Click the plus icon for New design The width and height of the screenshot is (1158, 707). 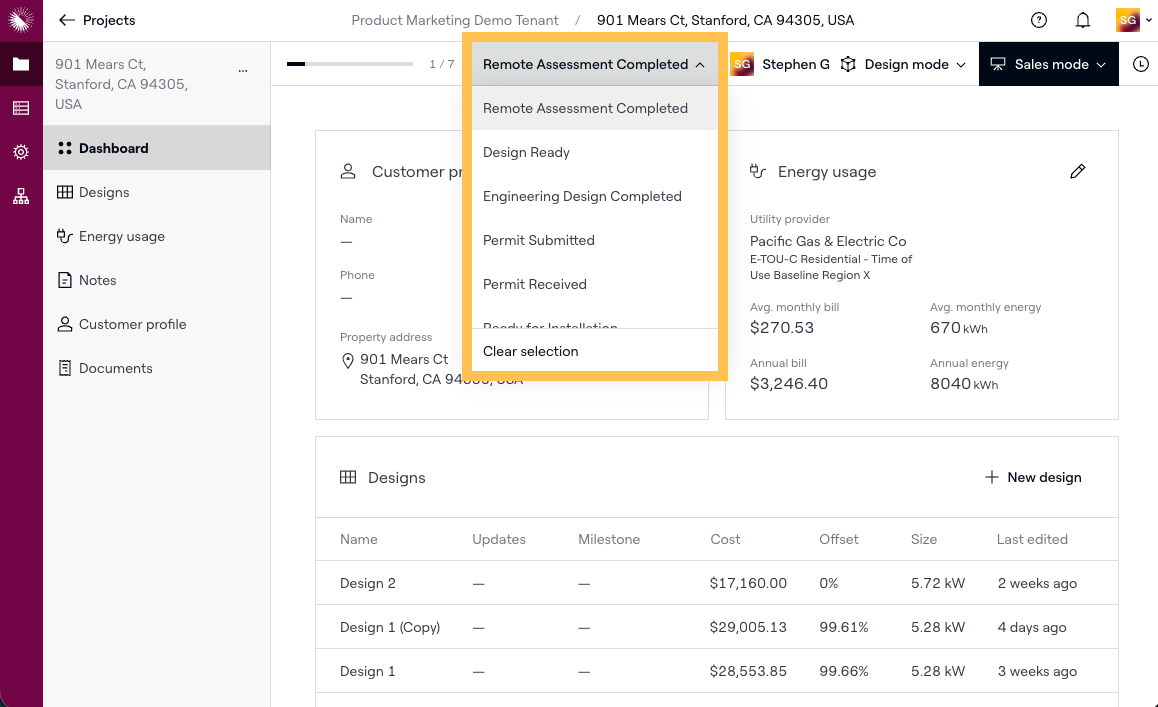(991, 477)
